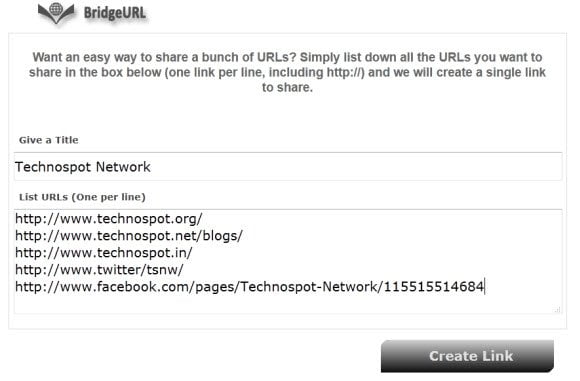Click the resize grip of the URL textarea
580x381 pixels.
coord(557,310)
